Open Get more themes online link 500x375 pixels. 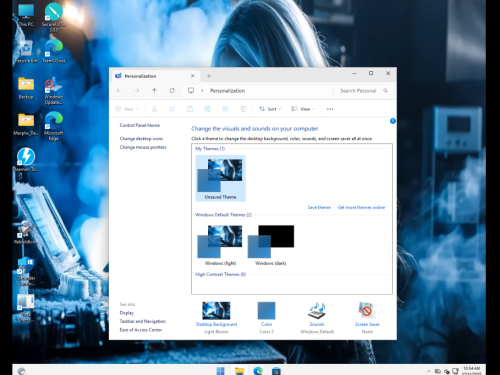coord(361,207)
